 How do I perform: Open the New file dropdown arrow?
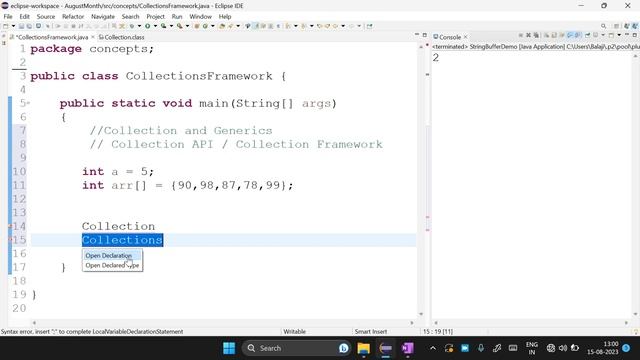pyautogui.click(x=13, y=26)
